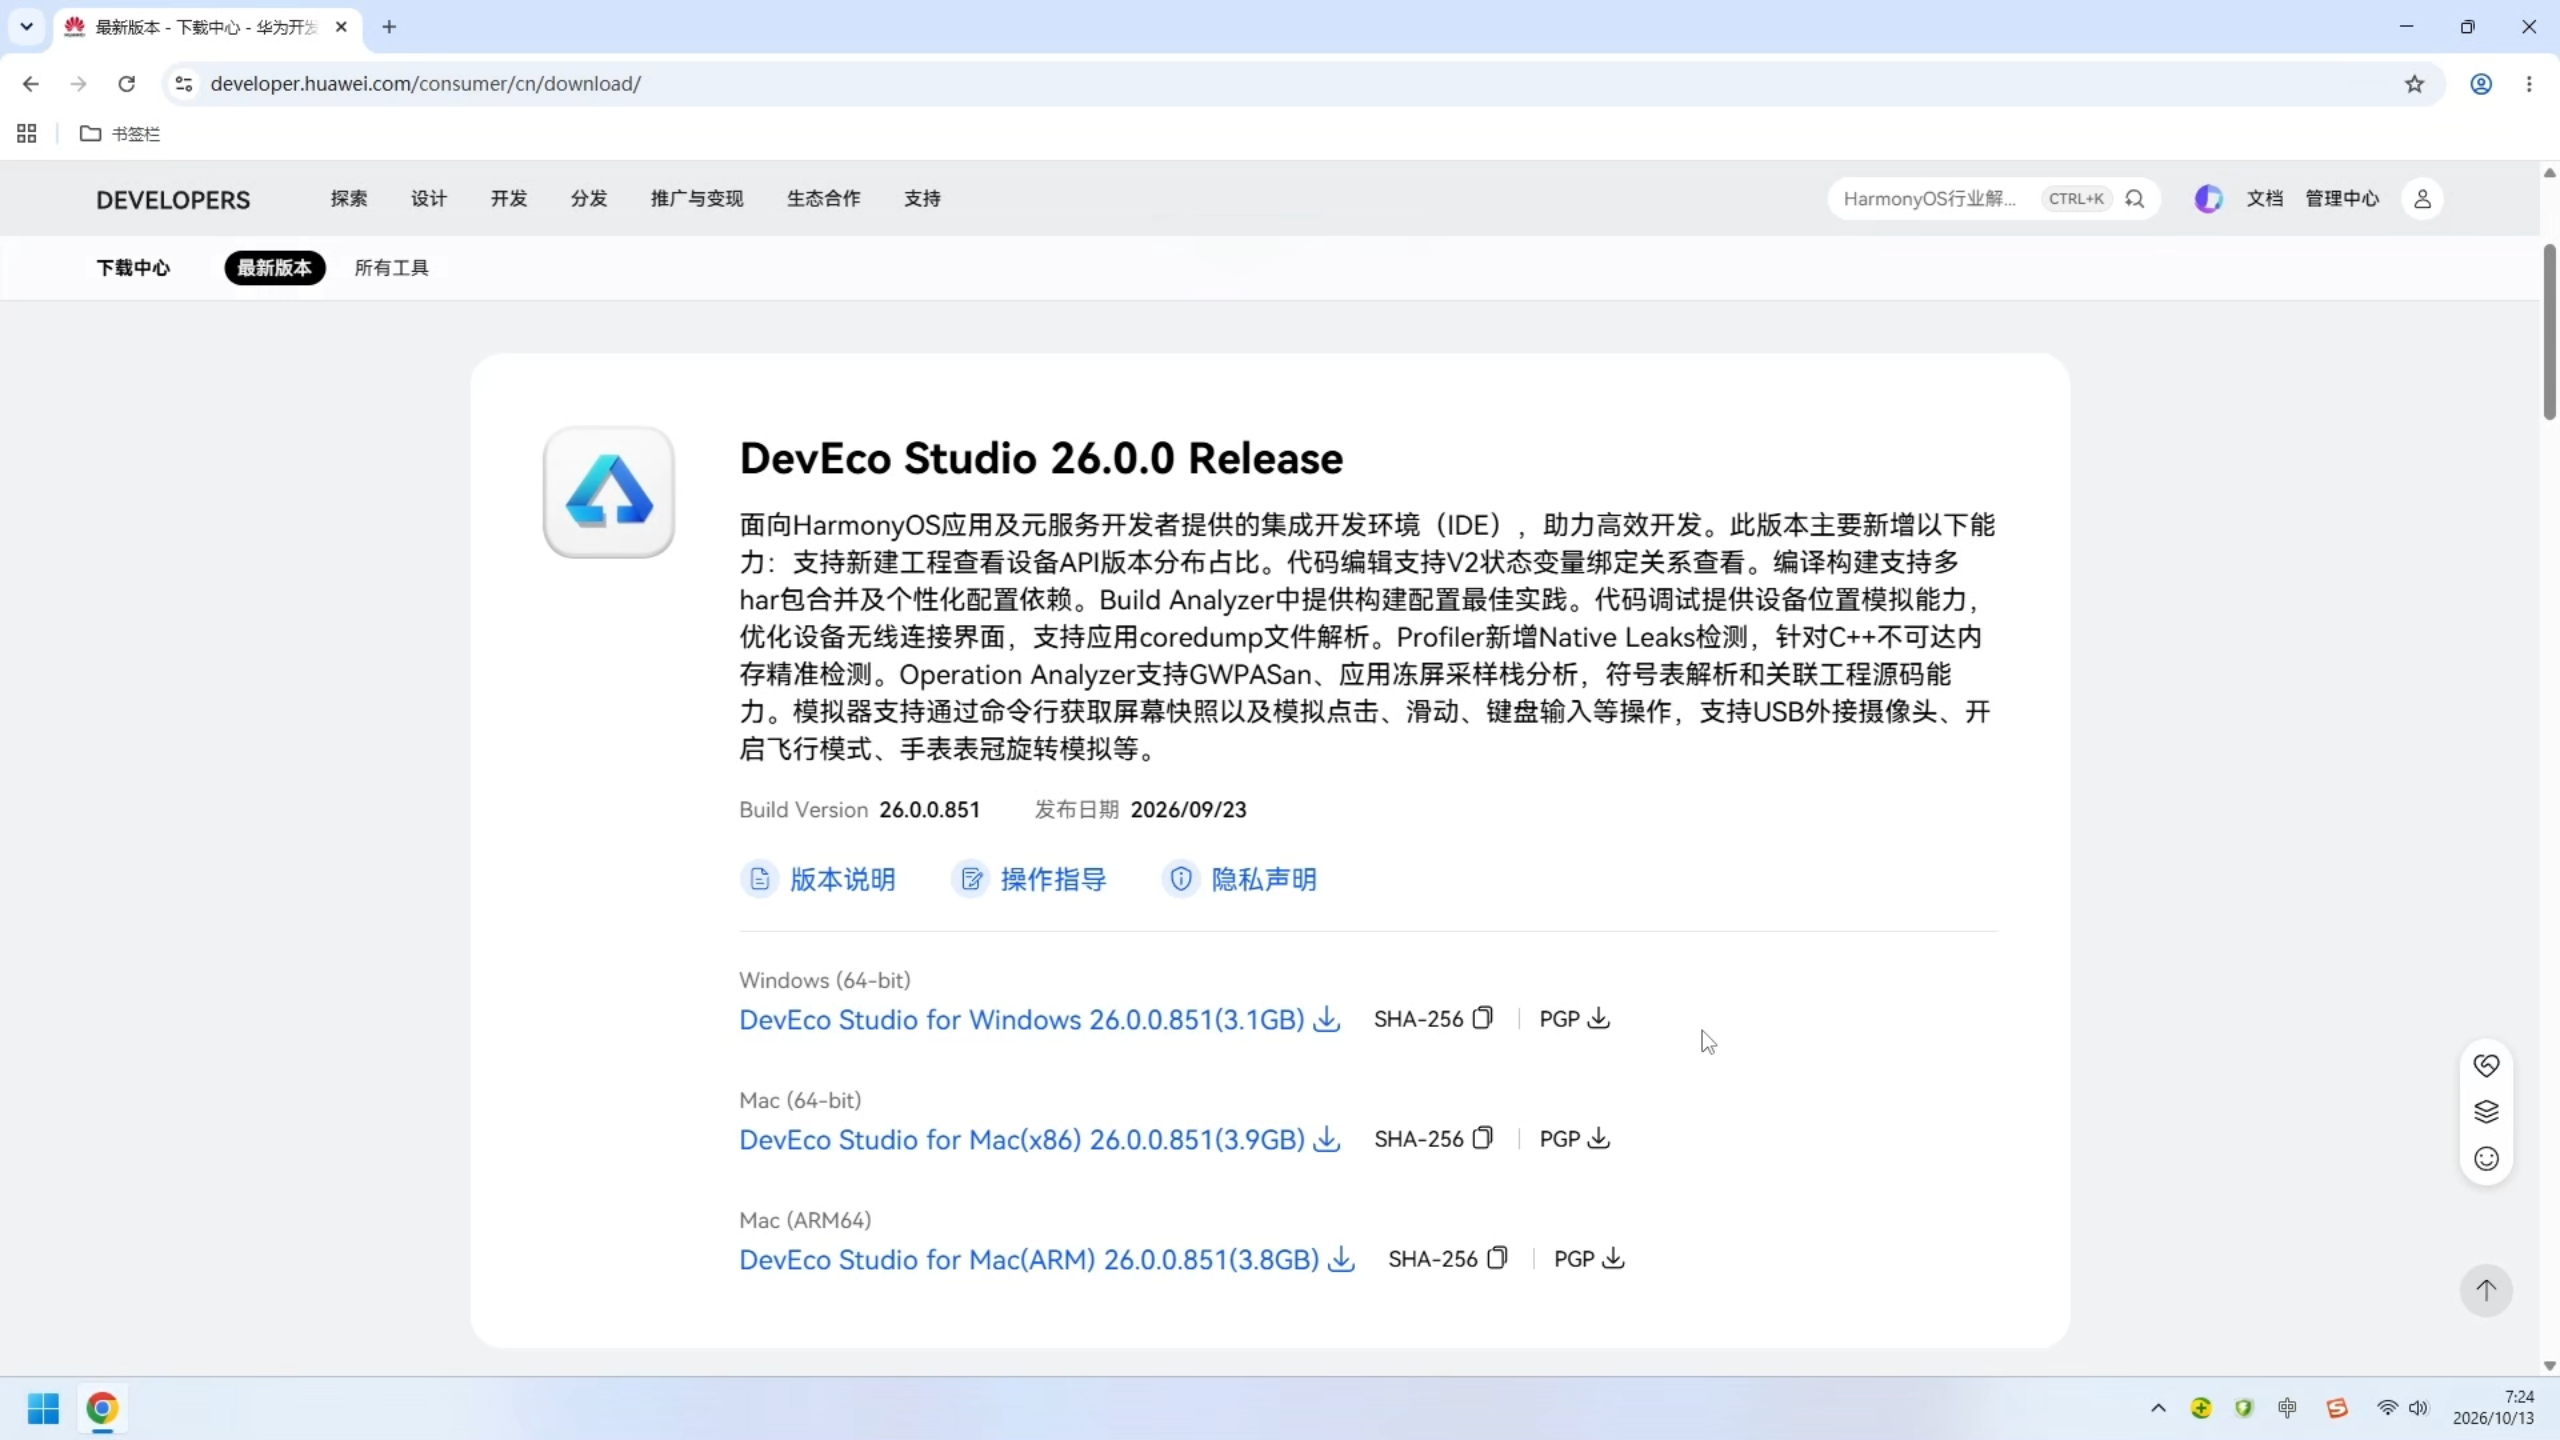Screen dimensions: 2560x1440
Task: Click the colorful assistant icon beside 文档
Action: pyautogui.click(x=2208, y=199)
